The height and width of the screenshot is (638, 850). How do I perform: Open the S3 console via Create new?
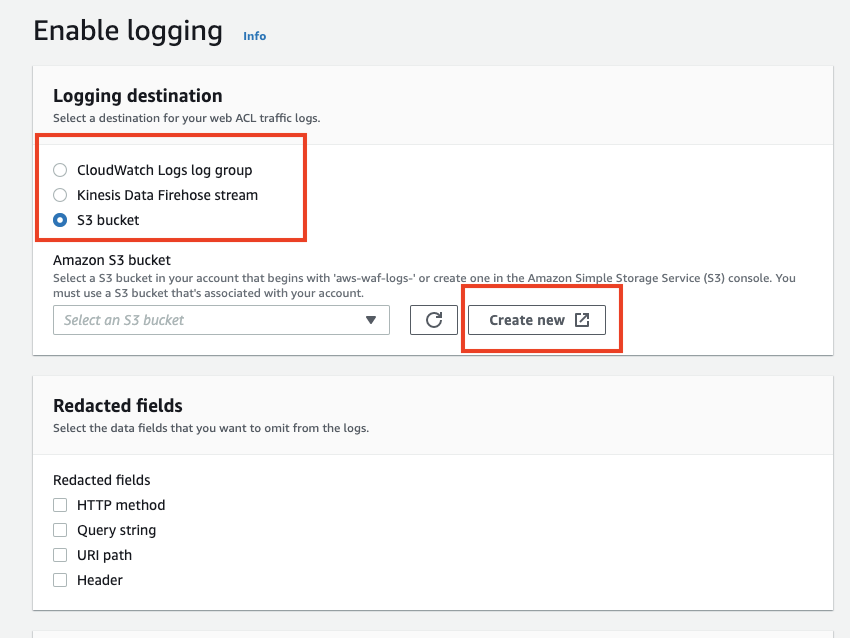point(541,320)
